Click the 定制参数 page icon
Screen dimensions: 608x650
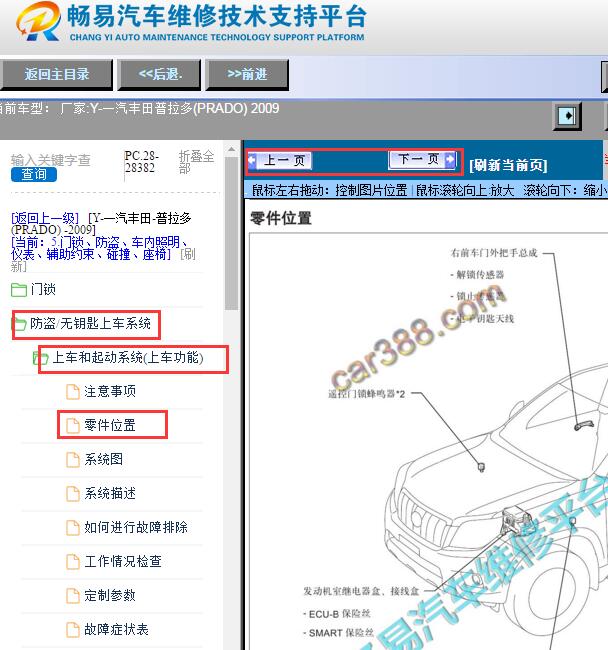coord(73,596)
